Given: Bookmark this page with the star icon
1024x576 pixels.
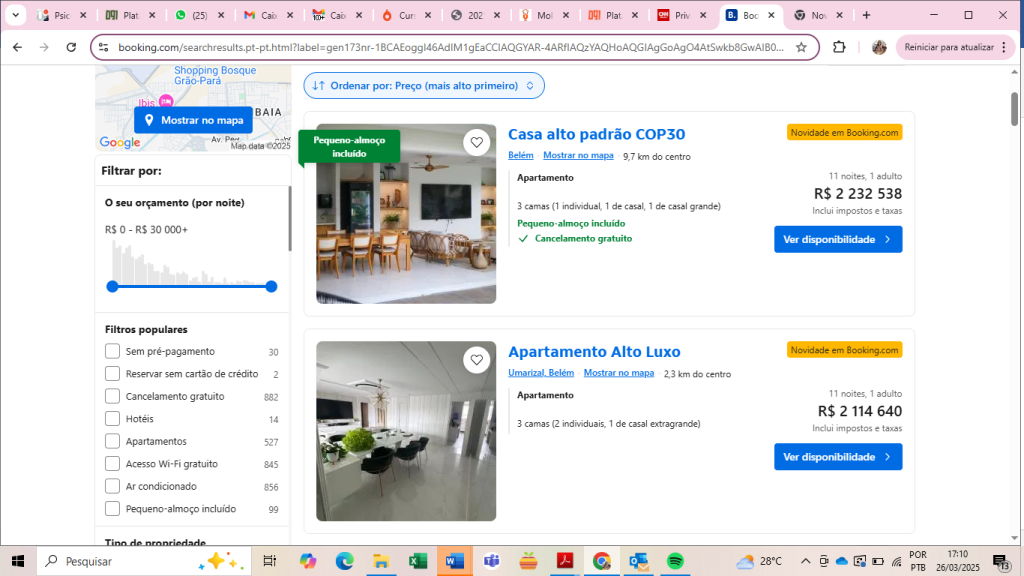Looking at the screenshot, I should [801, 47].
